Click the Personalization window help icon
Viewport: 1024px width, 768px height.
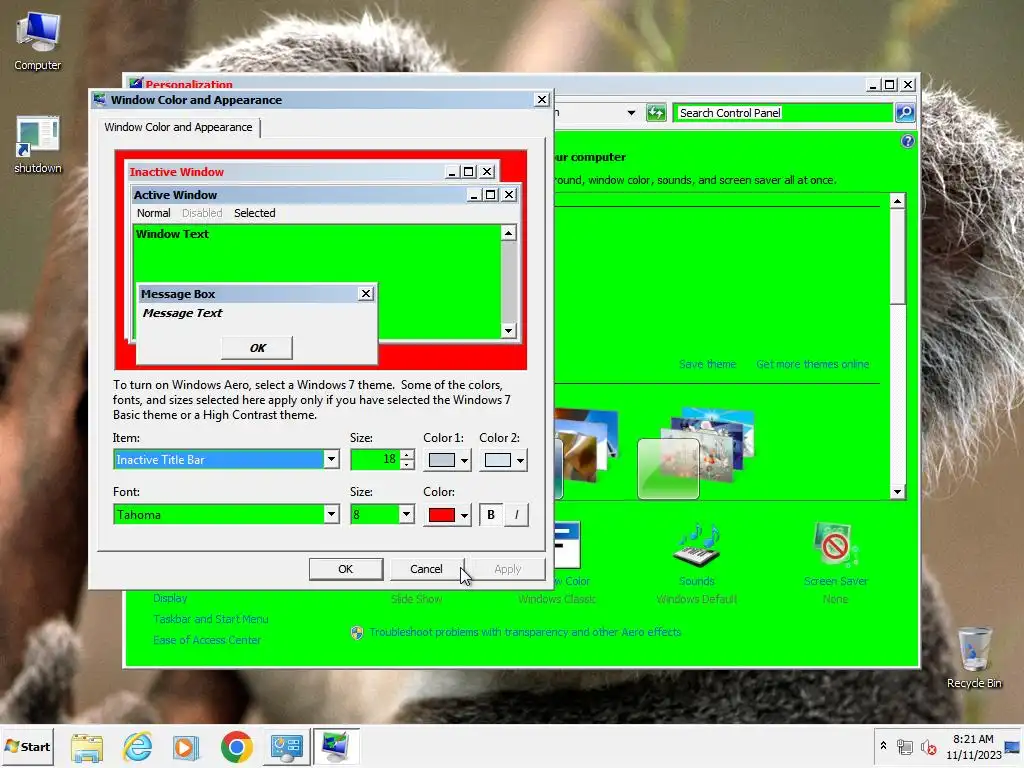(907, 141)
